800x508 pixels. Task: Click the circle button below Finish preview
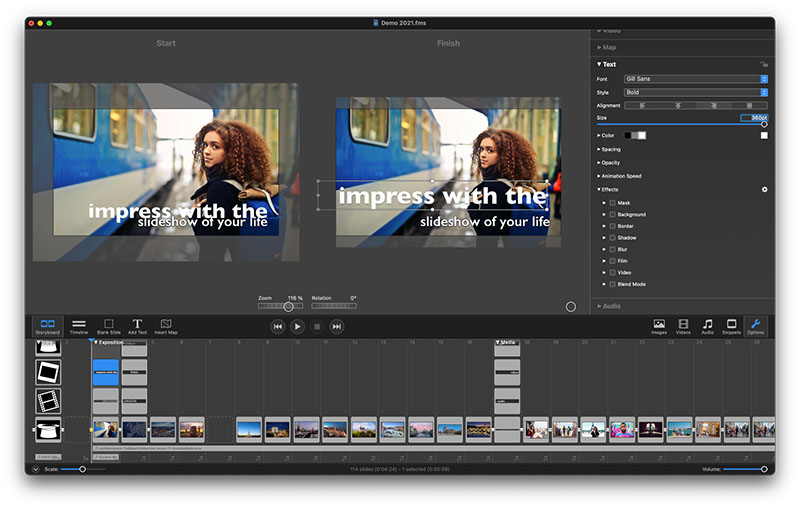click(x=571, y=307)
